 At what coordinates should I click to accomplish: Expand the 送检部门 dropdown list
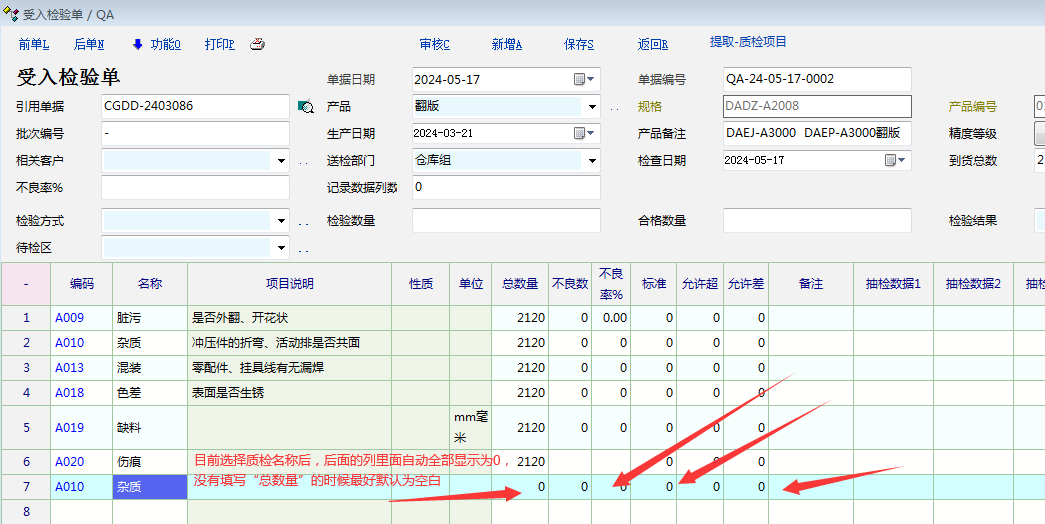point(592,161)
